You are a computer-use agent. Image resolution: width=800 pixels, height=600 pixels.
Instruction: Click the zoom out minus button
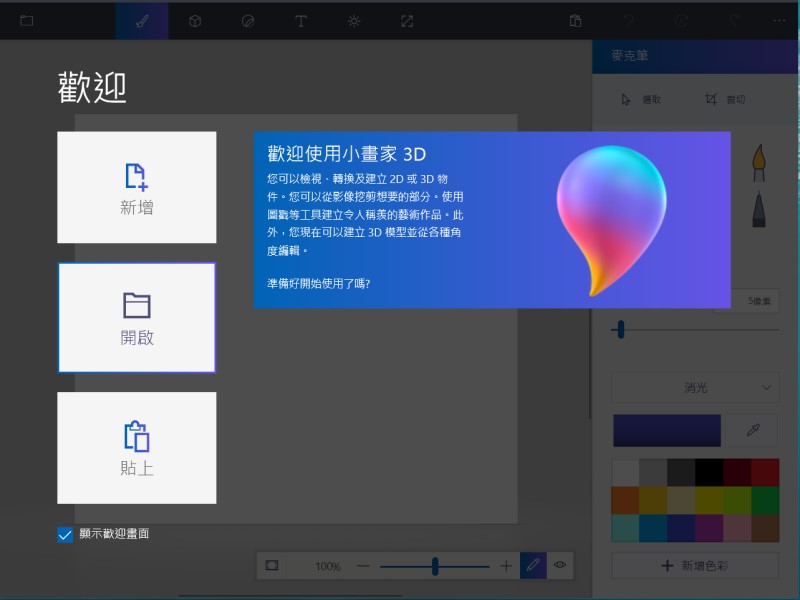(363, 566)
